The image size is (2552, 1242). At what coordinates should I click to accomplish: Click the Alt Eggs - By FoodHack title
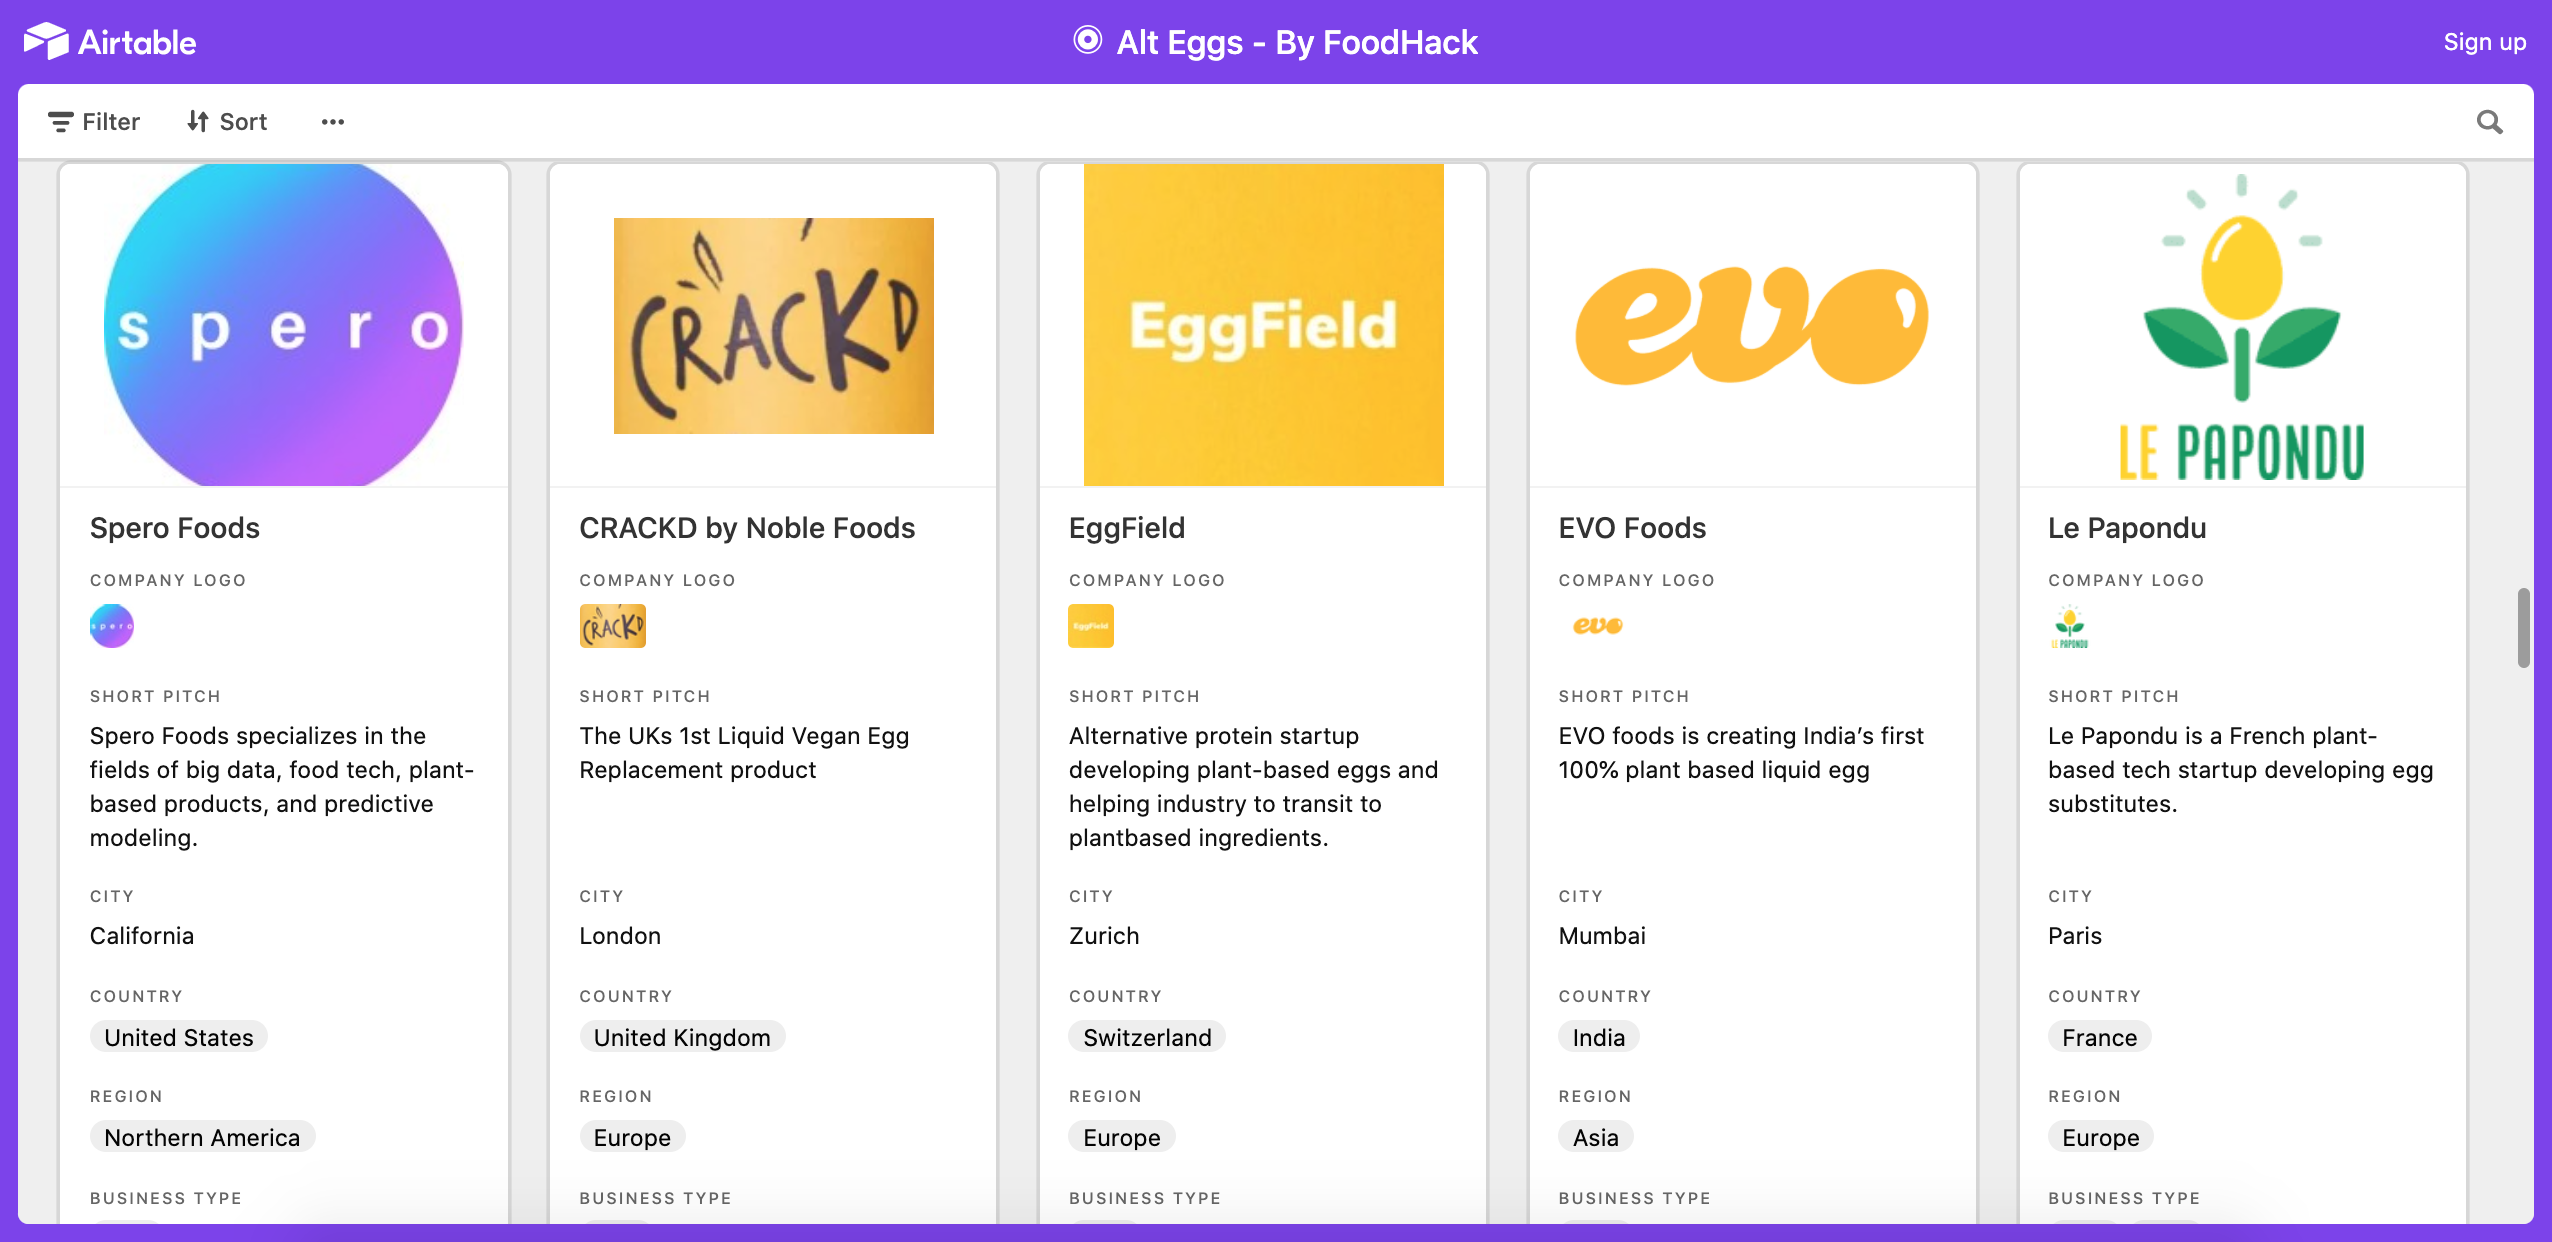[x=1297, y=42]
